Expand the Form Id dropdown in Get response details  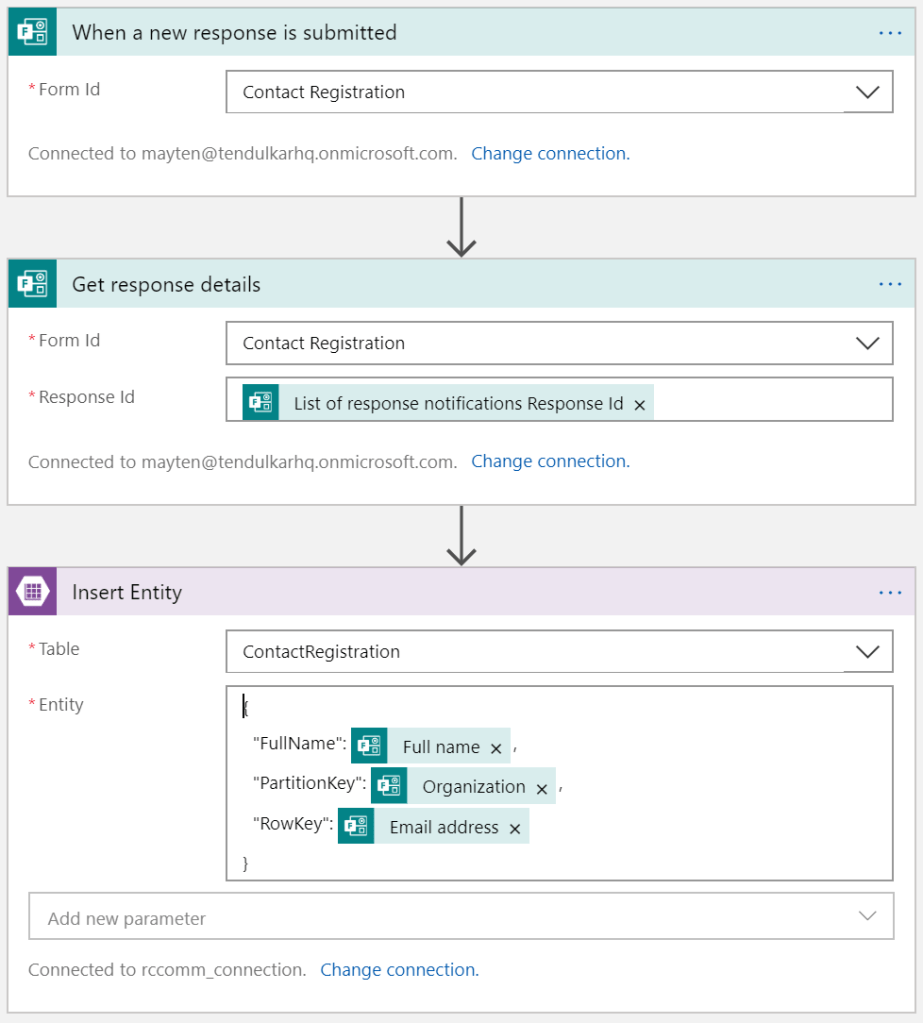pyautogui.click(x=866, y=343)
